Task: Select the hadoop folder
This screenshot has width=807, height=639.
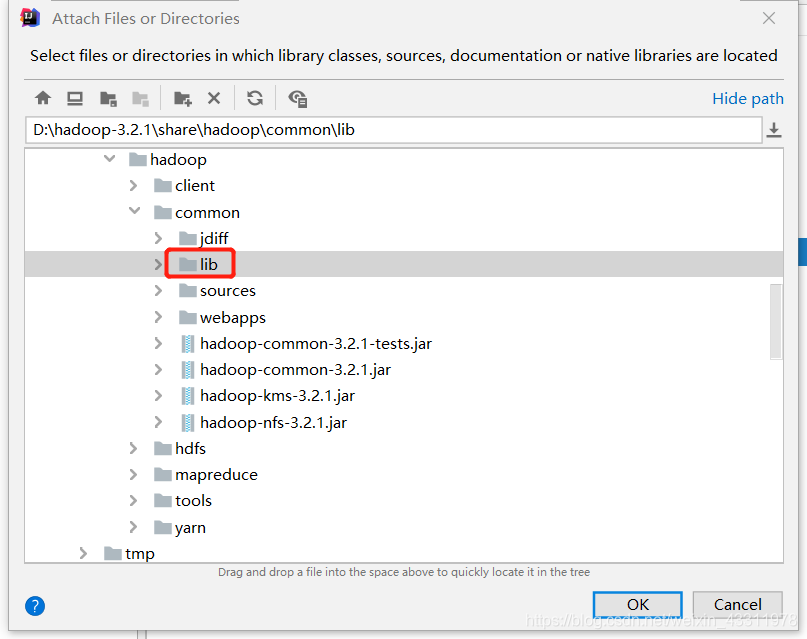Action: pyautogui.click(x=168, y=159)
